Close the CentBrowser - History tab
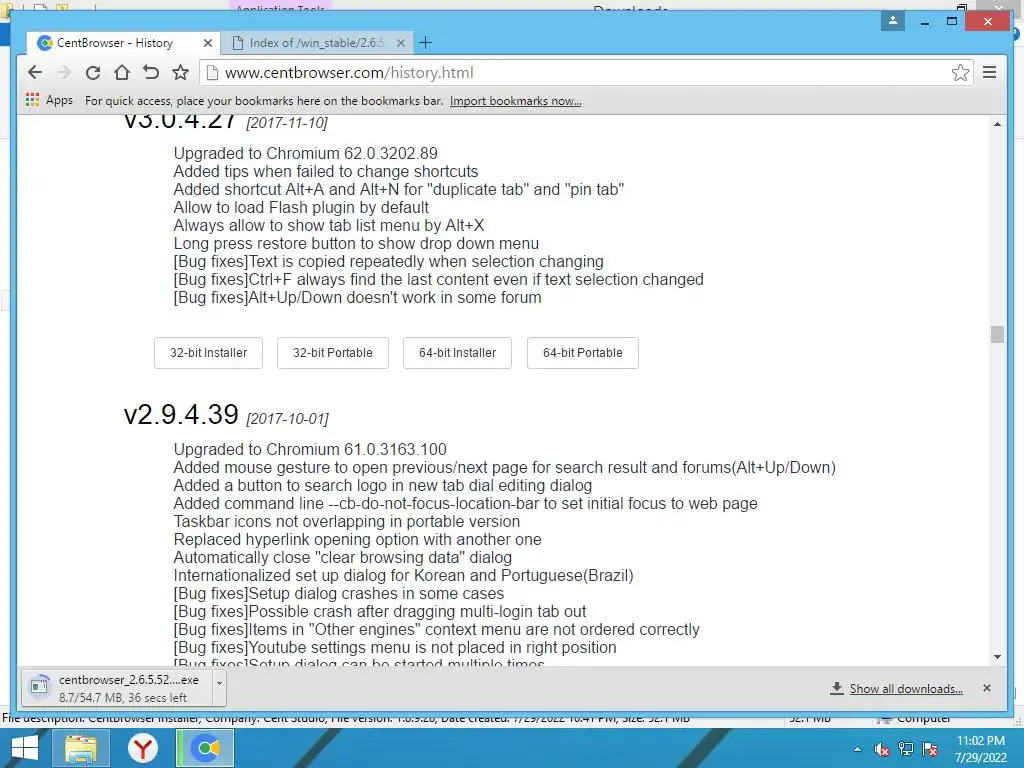 point(208,43)
